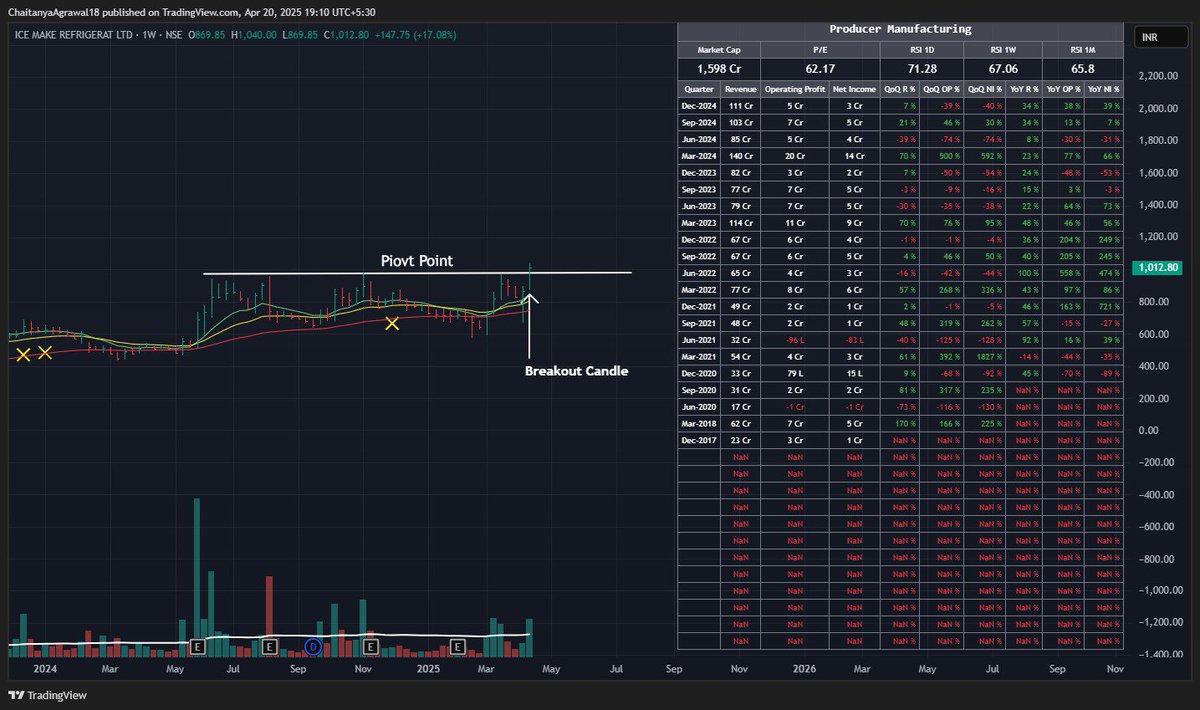Image resolution: width=1200 pixels, height=710 pixels.
Task: Click the Dec-2017 quarter cell
Action: (x=699, y=439)
